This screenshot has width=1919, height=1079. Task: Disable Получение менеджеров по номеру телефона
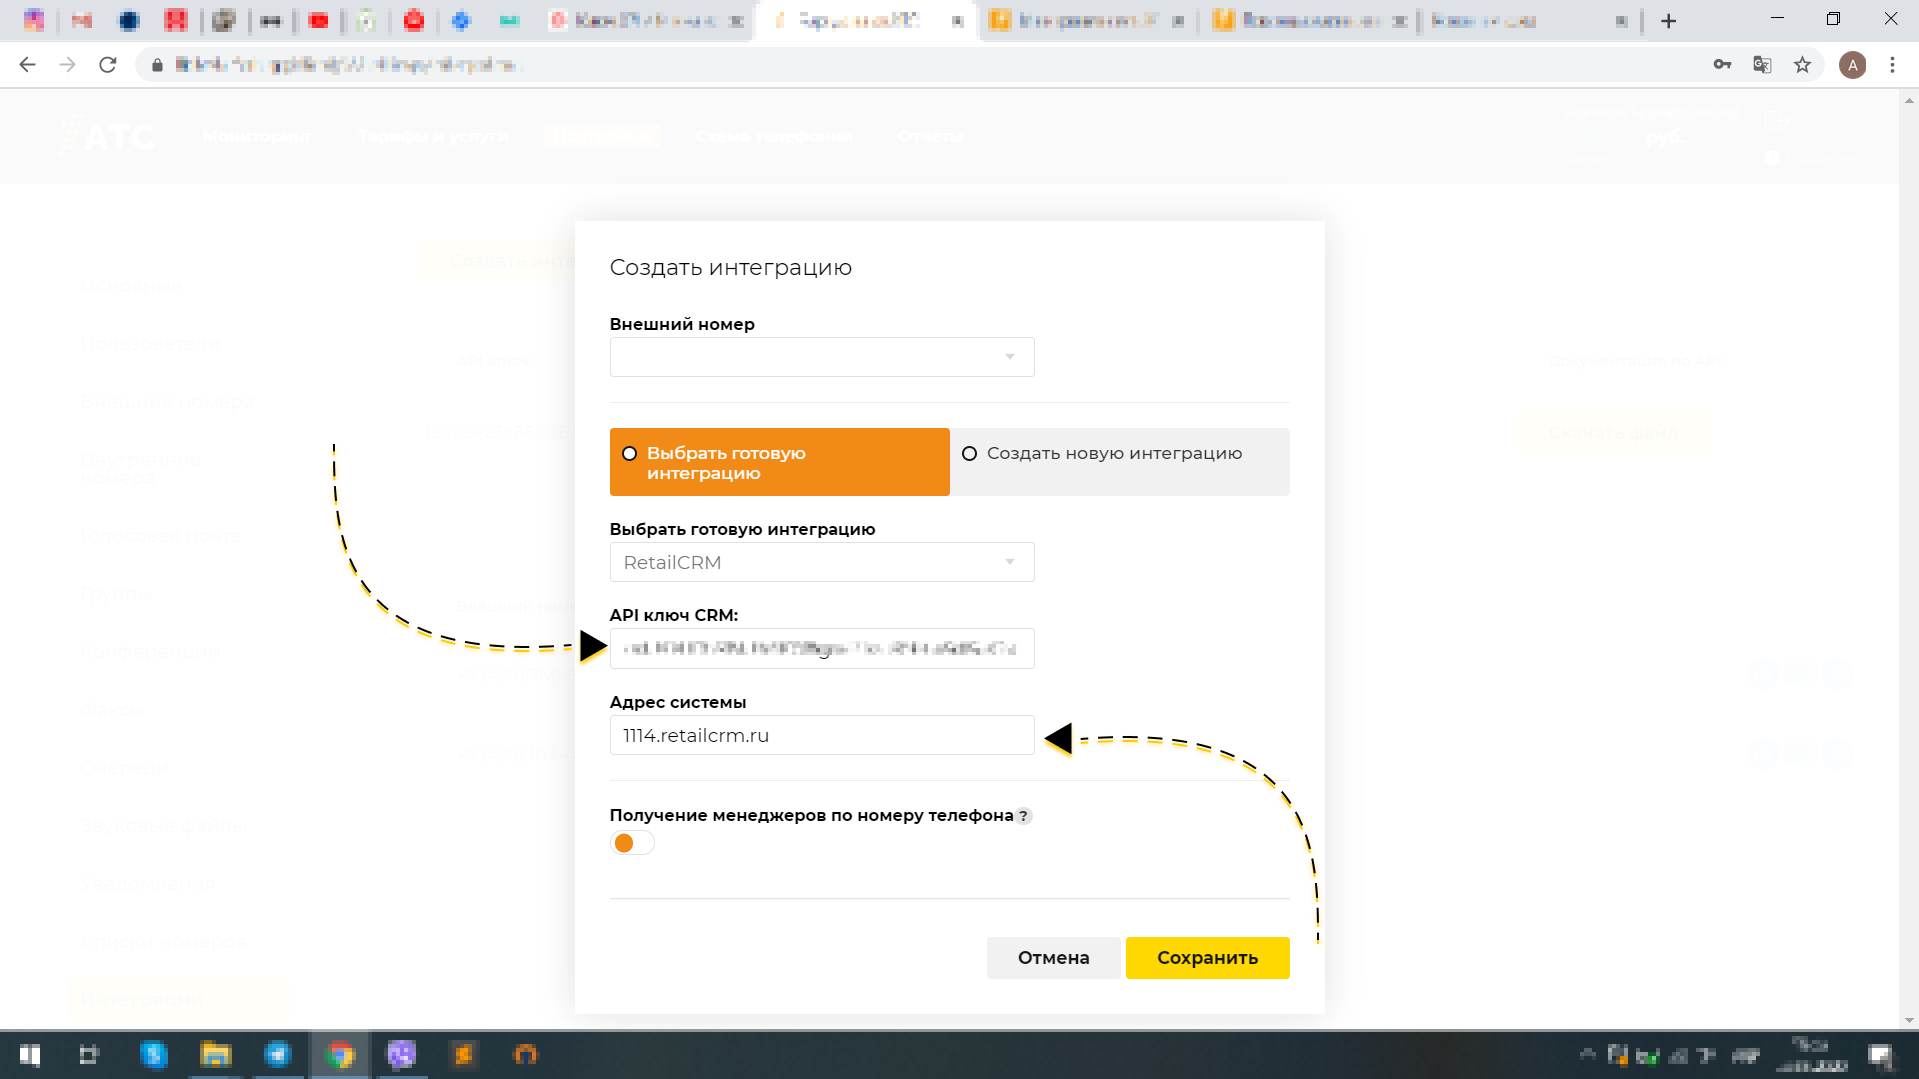coord(632,842)
